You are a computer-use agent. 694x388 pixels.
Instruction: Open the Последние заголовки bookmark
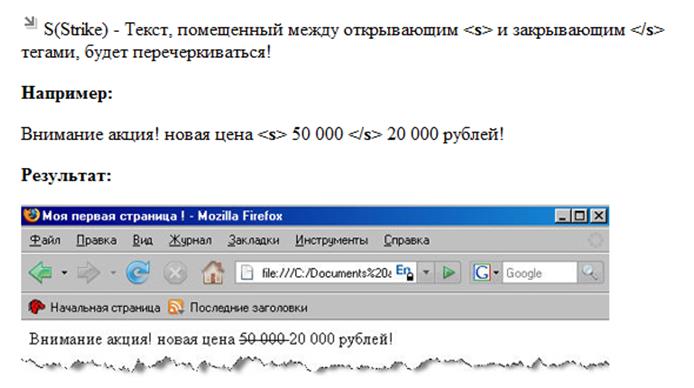tap(238, 307)
